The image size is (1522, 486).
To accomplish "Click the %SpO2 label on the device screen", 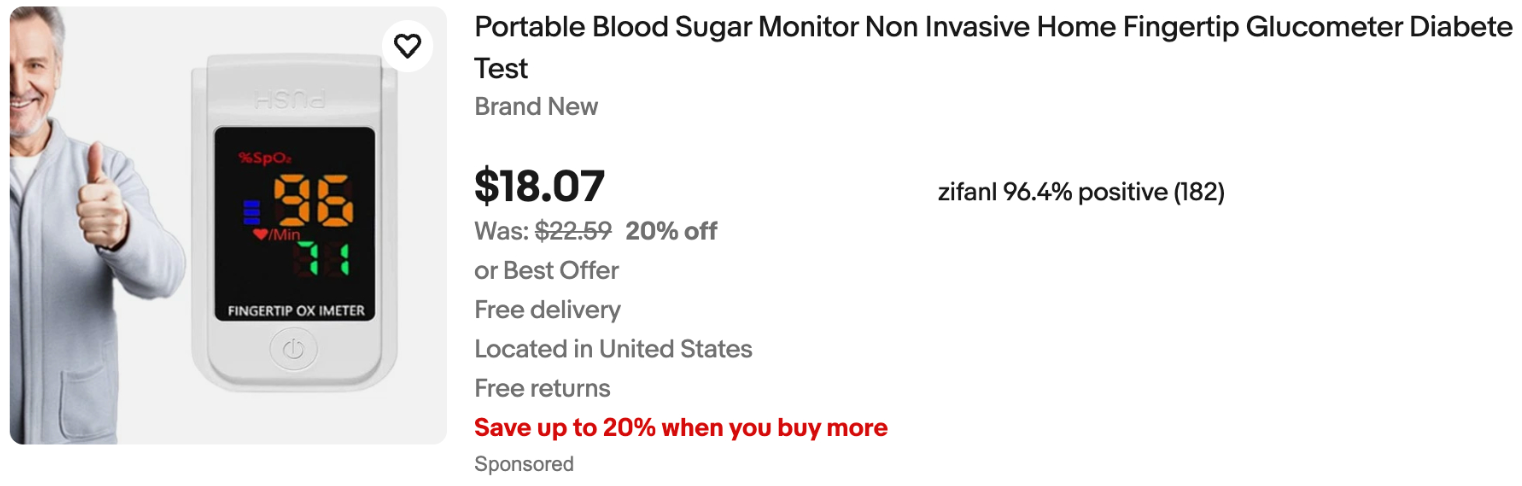I will (264, 158).
